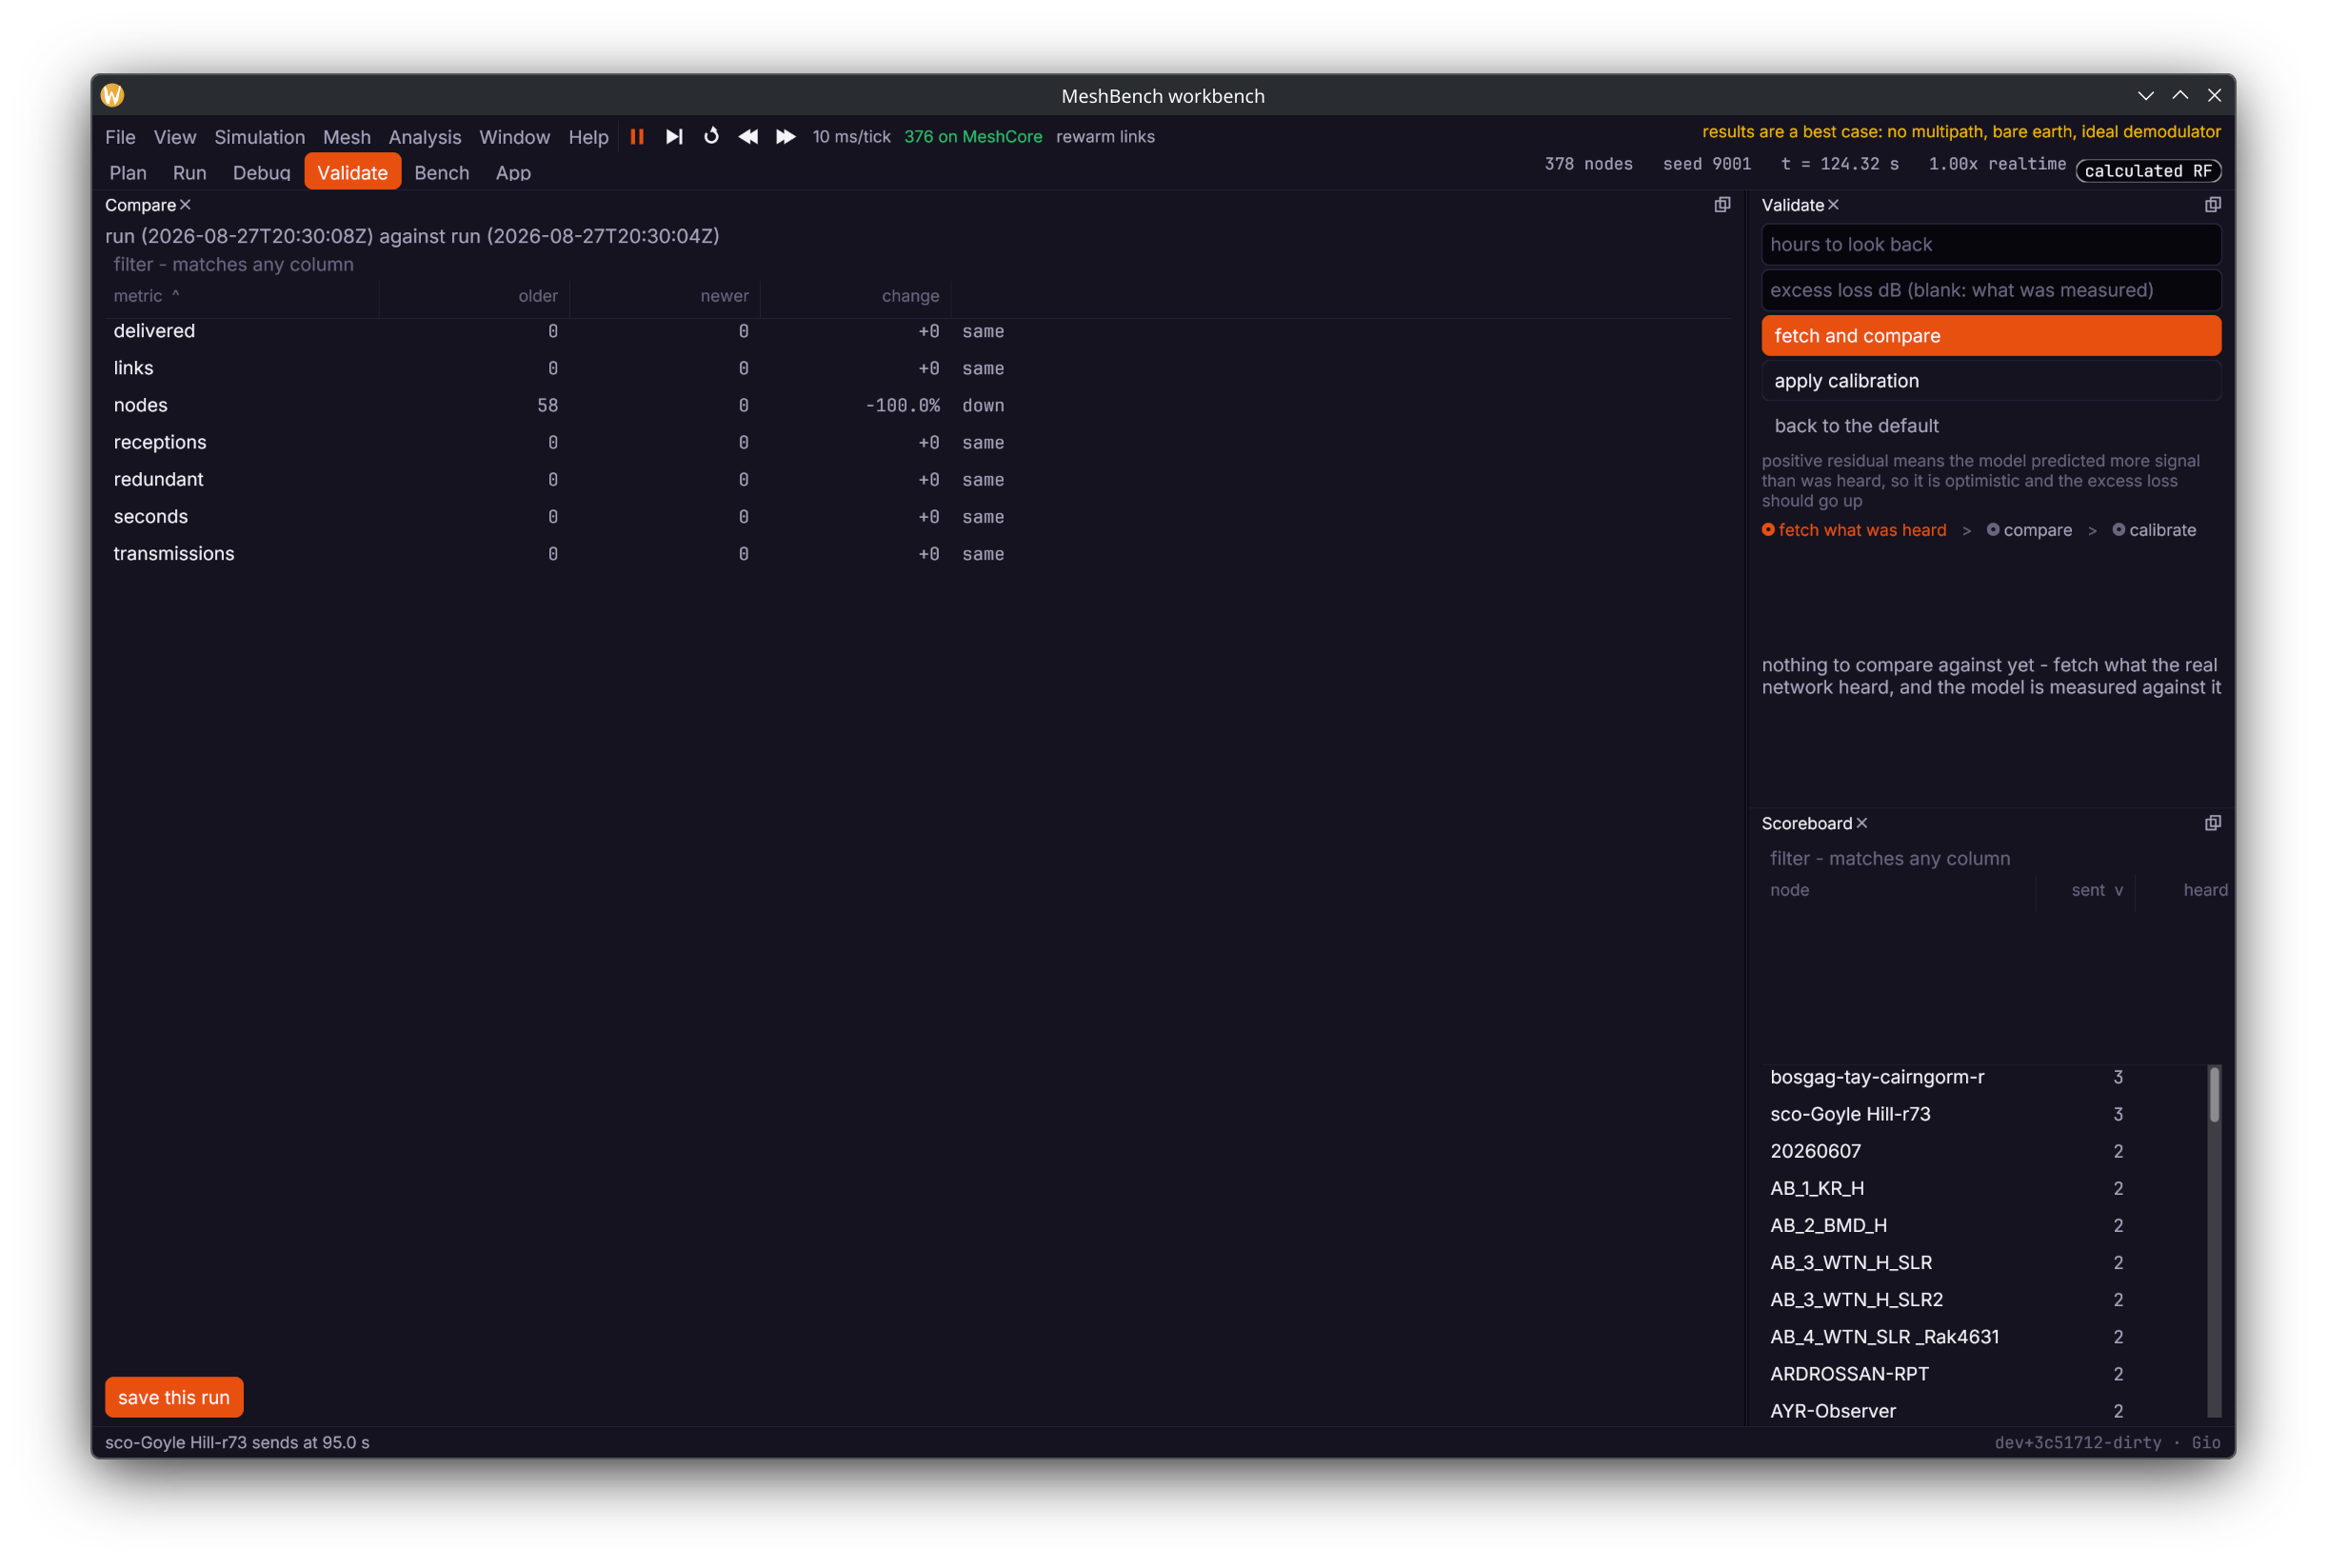The width and height of the screenshot is (2328, 1568).
Task: Click the rewarm links button
Action: (1105, 137)
